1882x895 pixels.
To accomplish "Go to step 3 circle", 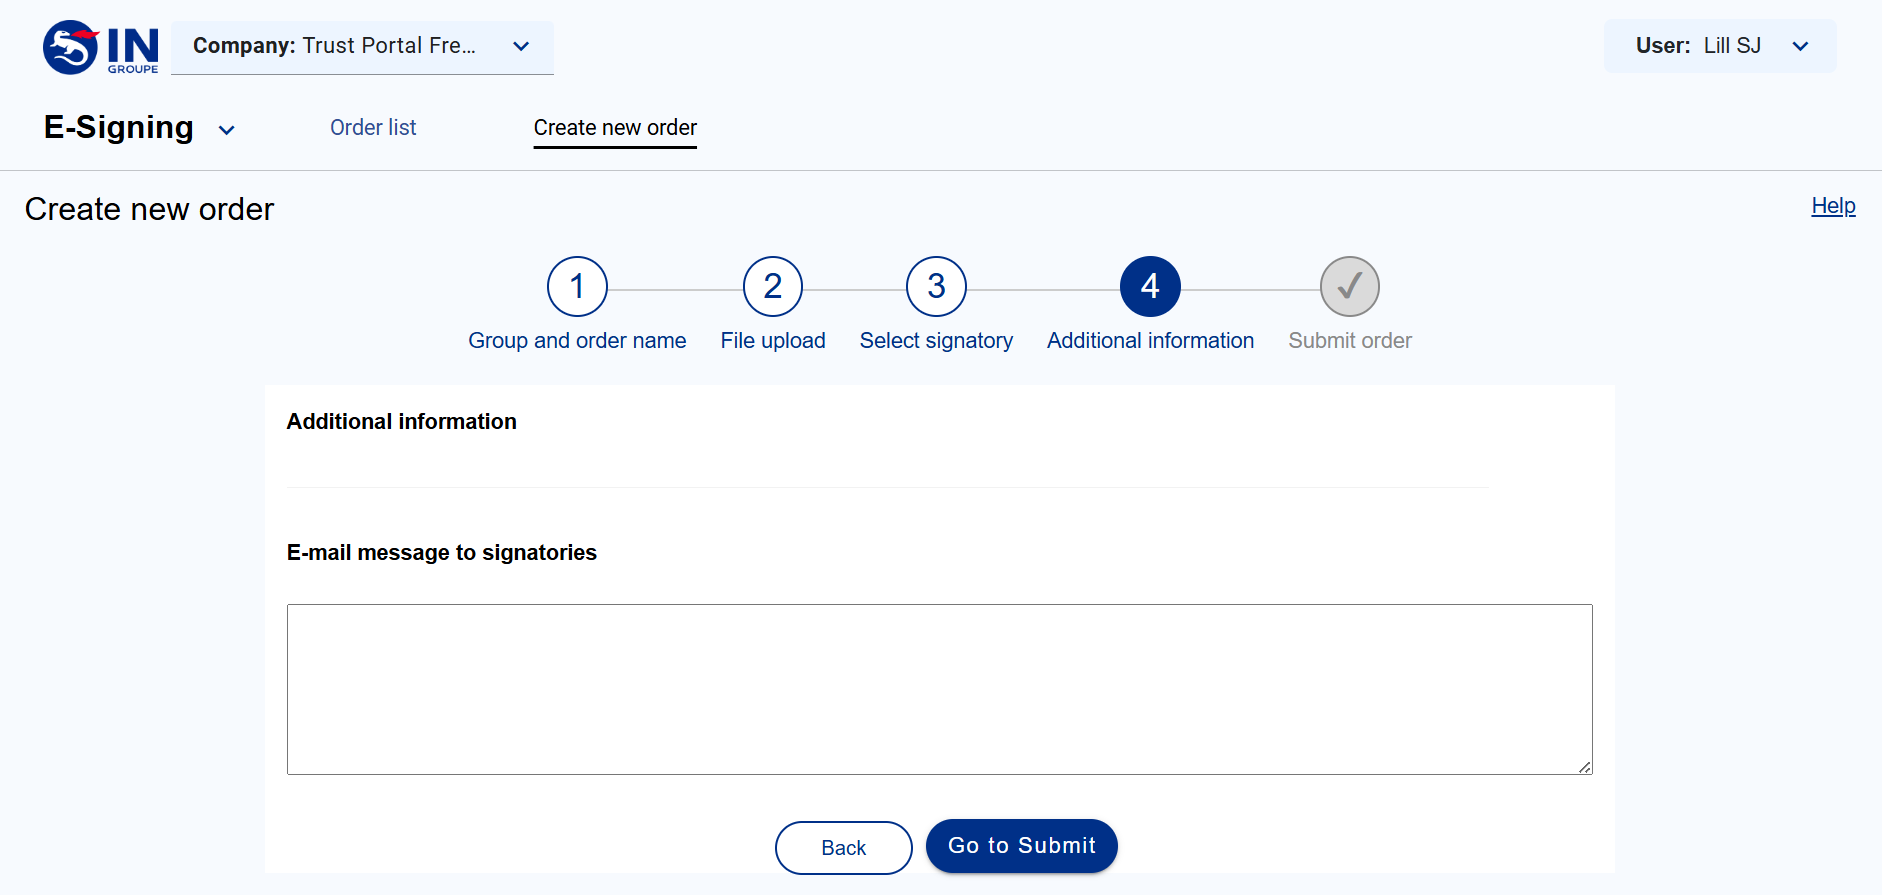I will (936, 287).
